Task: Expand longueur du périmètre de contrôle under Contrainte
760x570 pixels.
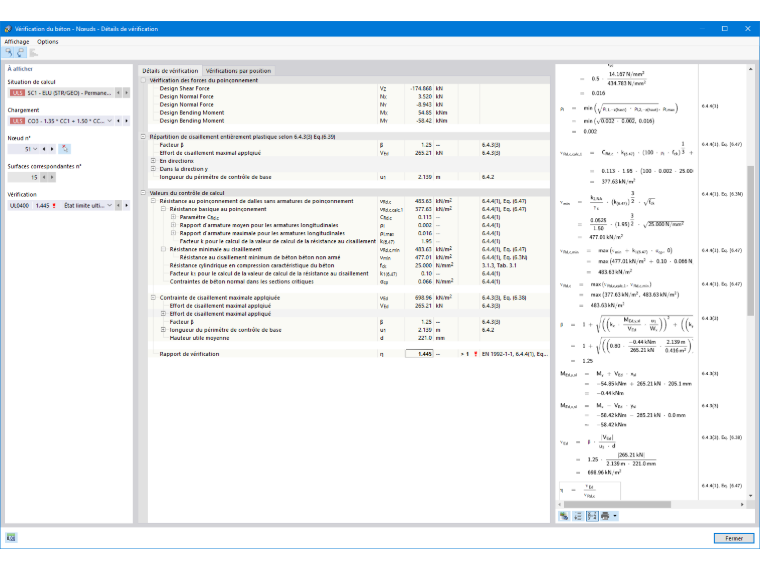Action: 163,330
